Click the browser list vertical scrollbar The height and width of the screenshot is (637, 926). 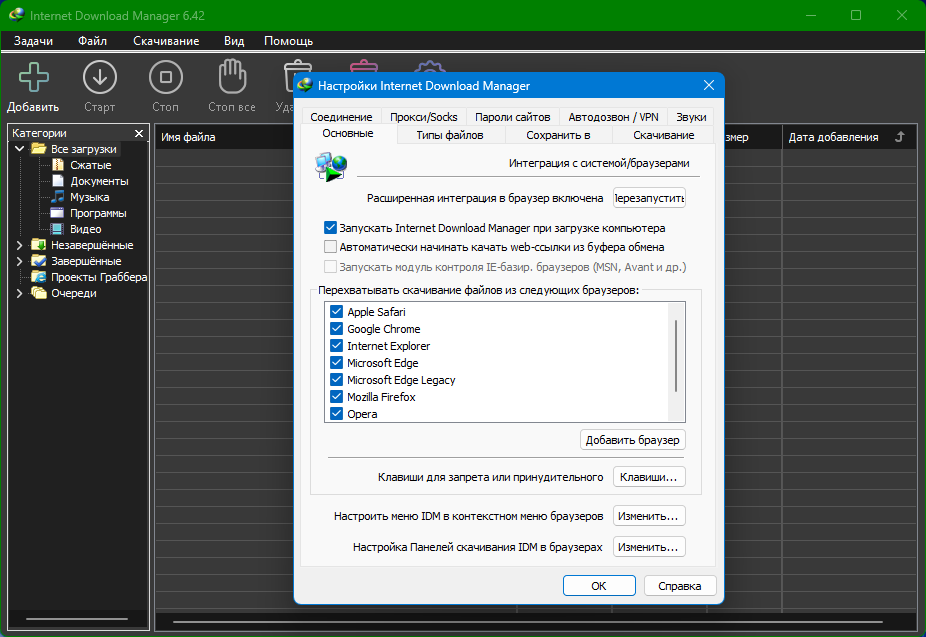click(x=676, y=356)
